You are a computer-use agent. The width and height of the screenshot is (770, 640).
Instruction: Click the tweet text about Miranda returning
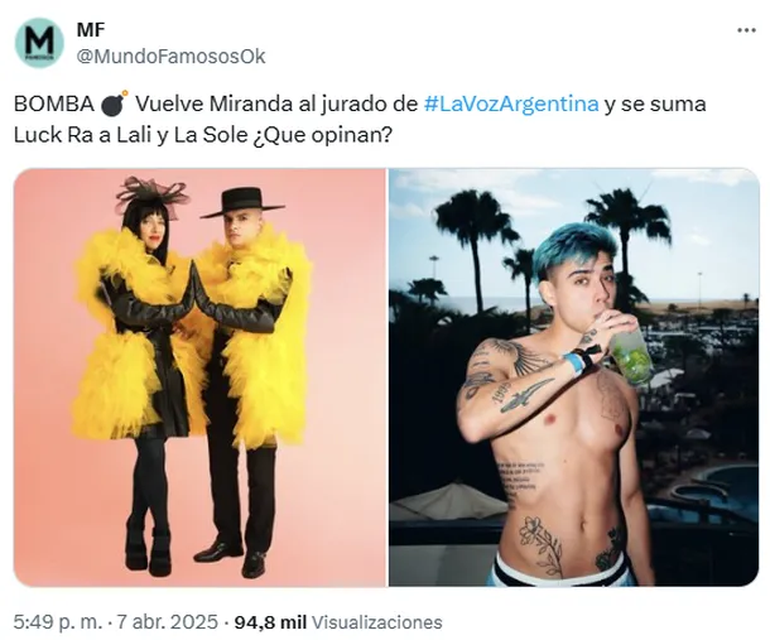pos(360,119)
